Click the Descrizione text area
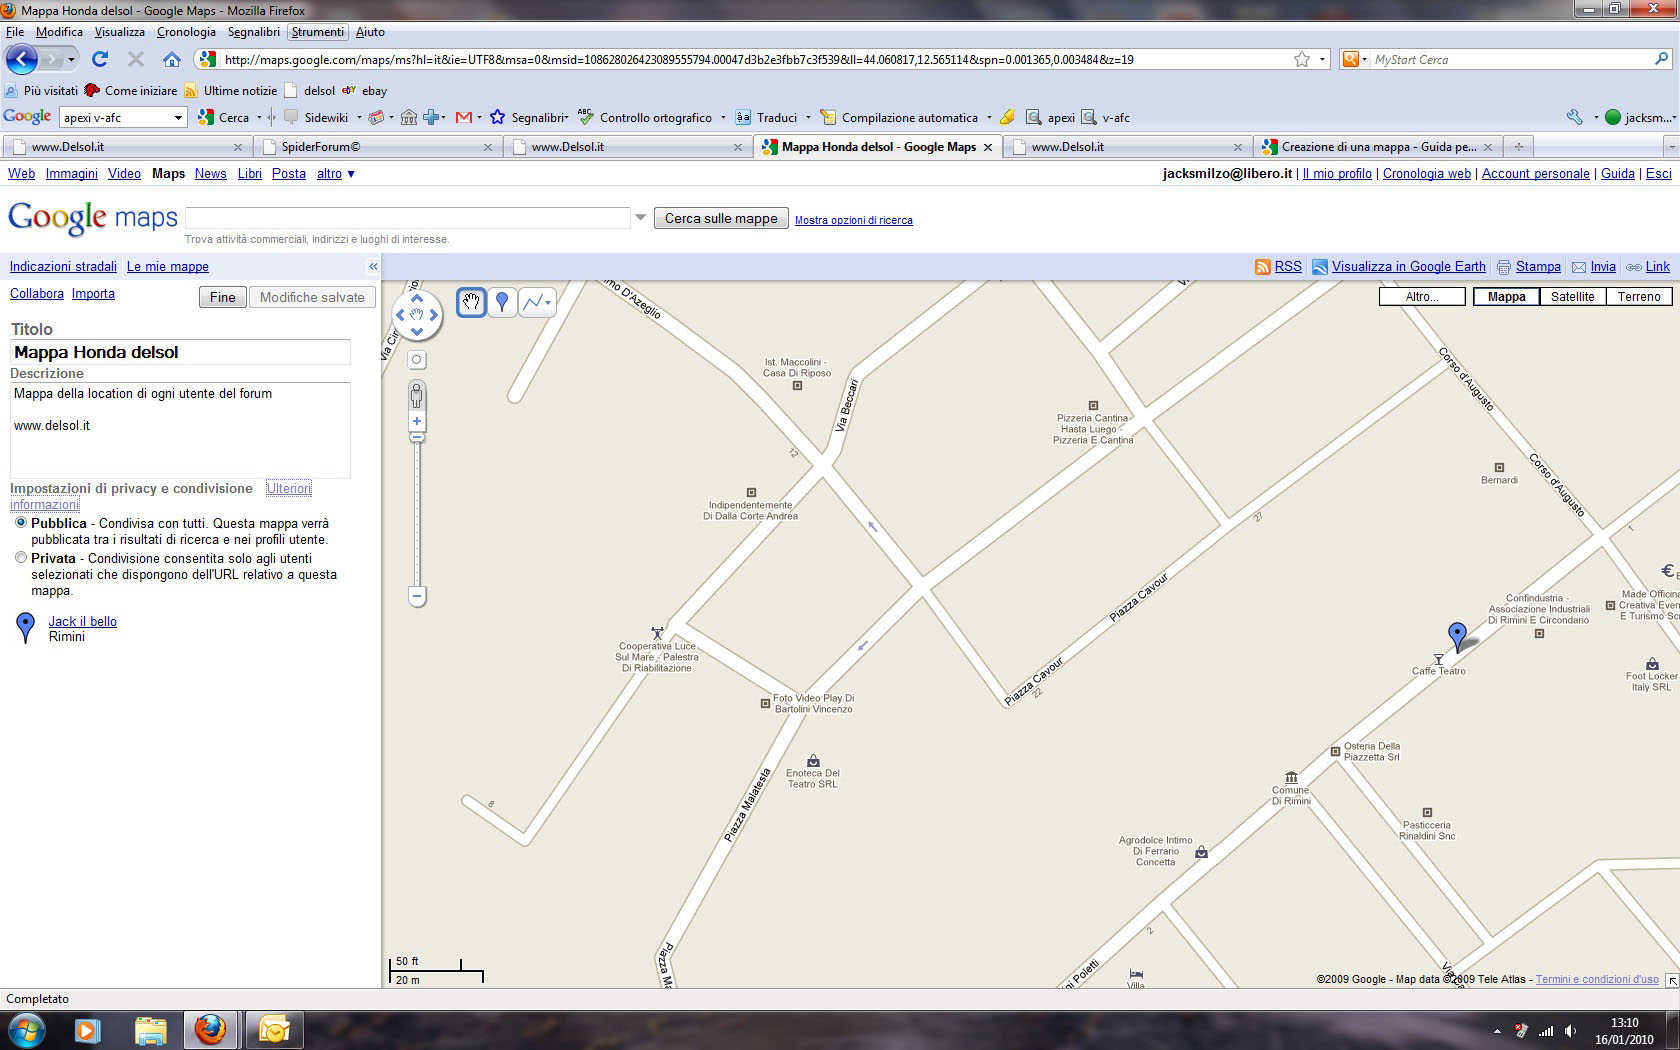The image size is (1680, 1050). [180, 430]
